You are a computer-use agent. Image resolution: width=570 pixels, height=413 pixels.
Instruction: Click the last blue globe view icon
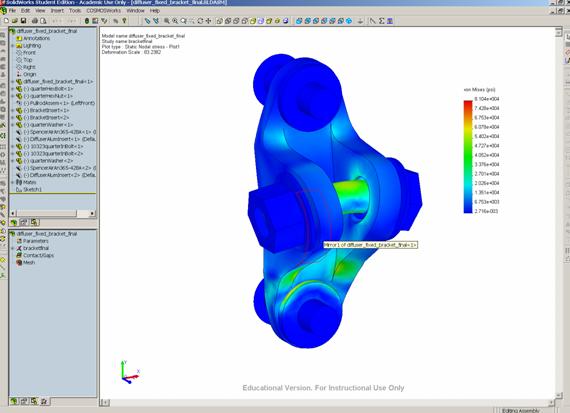point(349,21)
